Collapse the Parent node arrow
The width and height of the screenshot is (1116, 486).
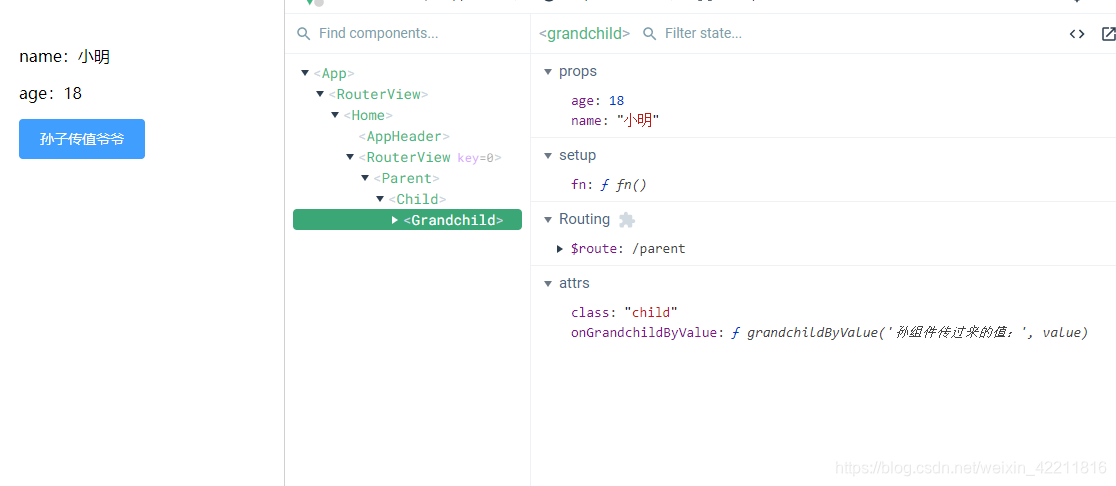pos(365,178)
